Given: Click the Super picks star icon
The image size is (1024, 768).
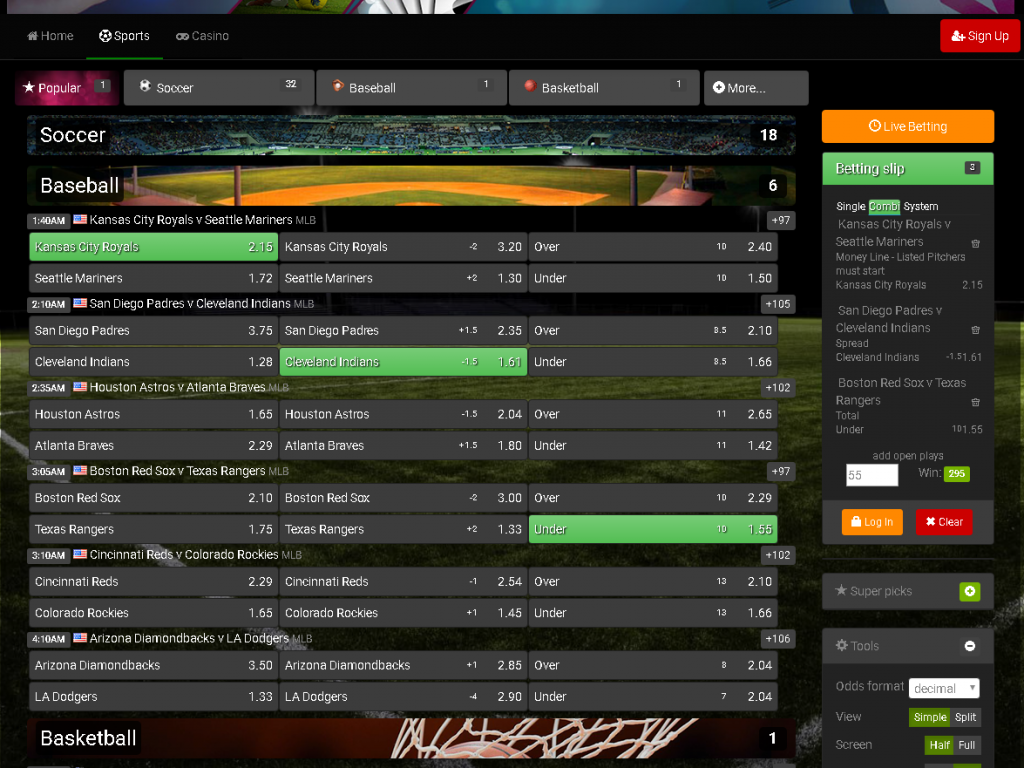Looking at the screenshot, I should (x=841, y=590).
